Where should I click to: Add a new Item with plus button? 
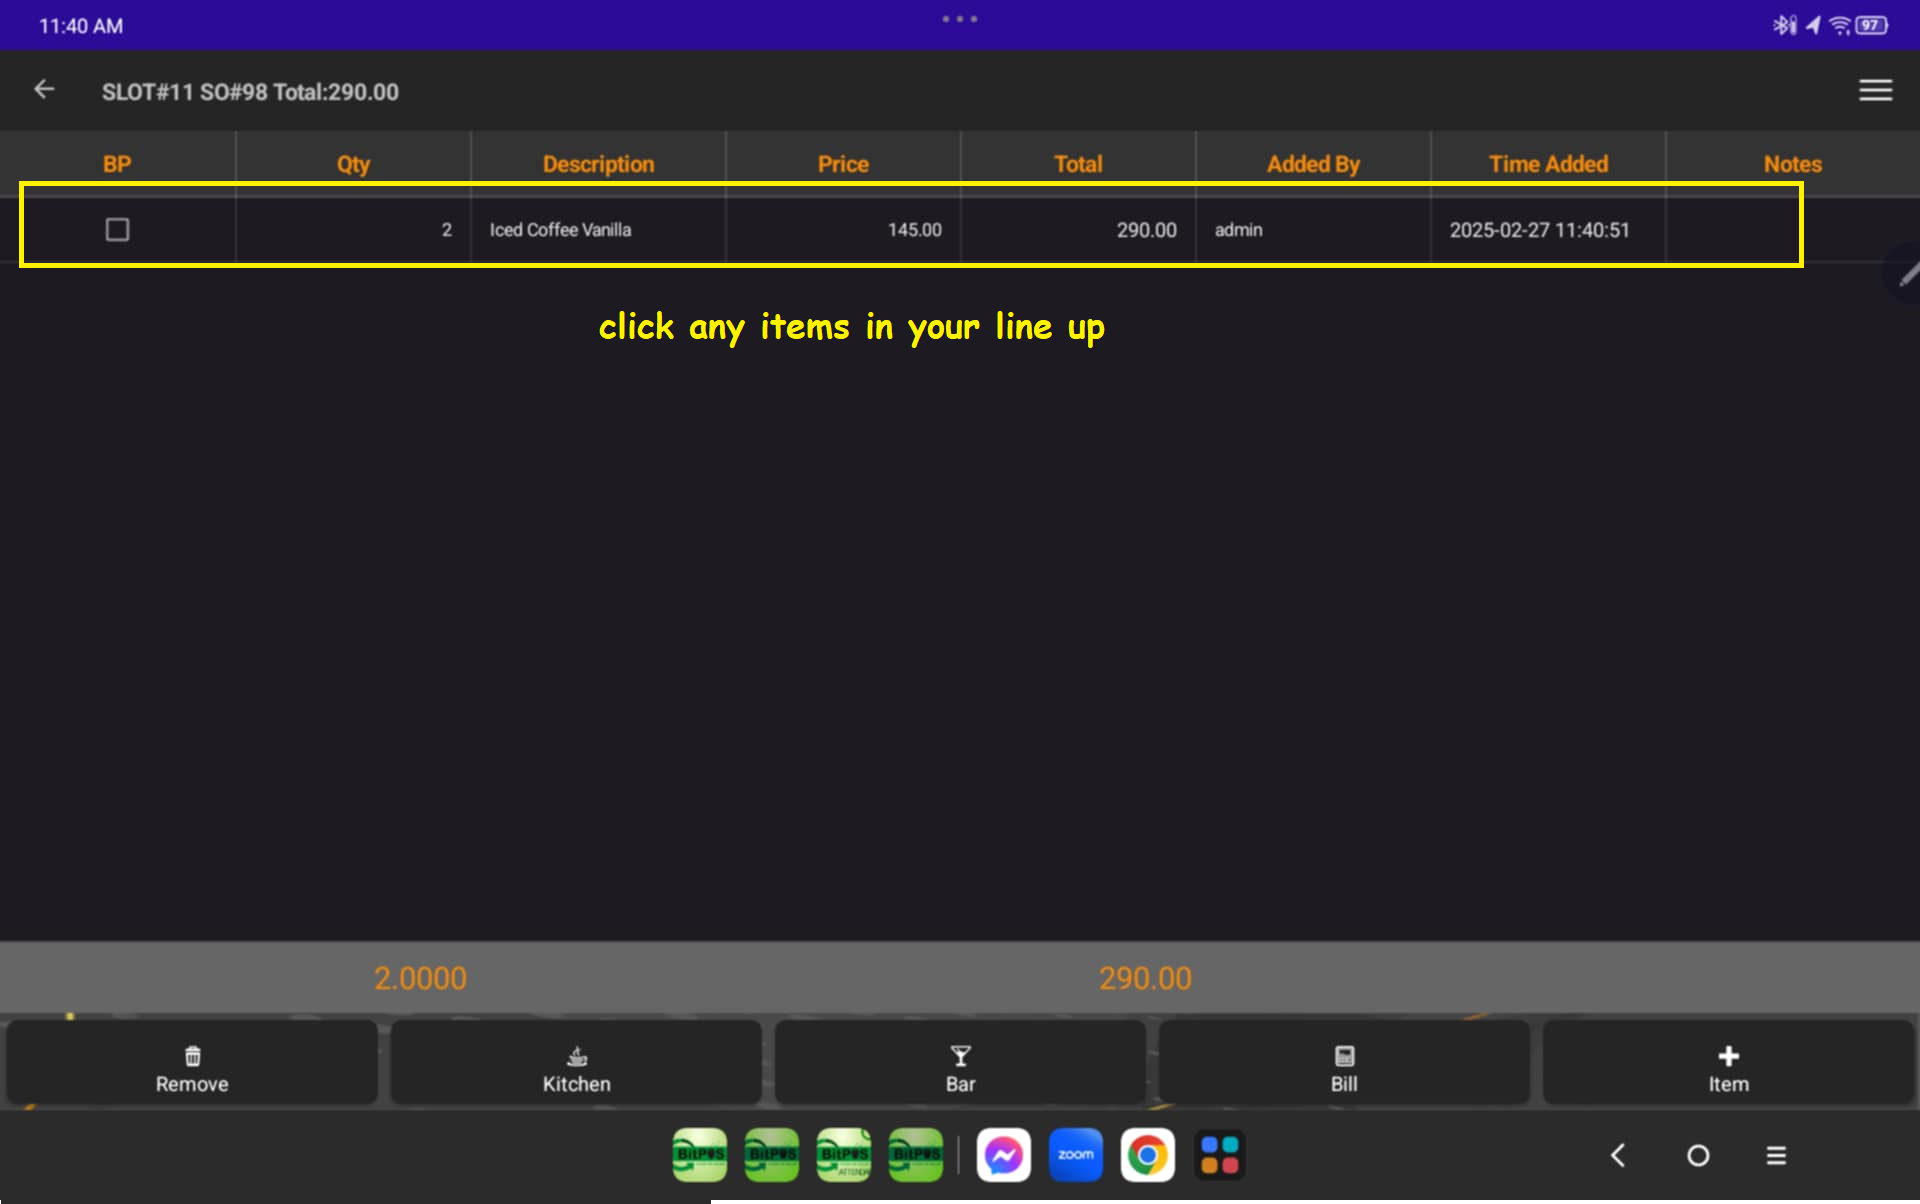[x=1728, y=1066]
